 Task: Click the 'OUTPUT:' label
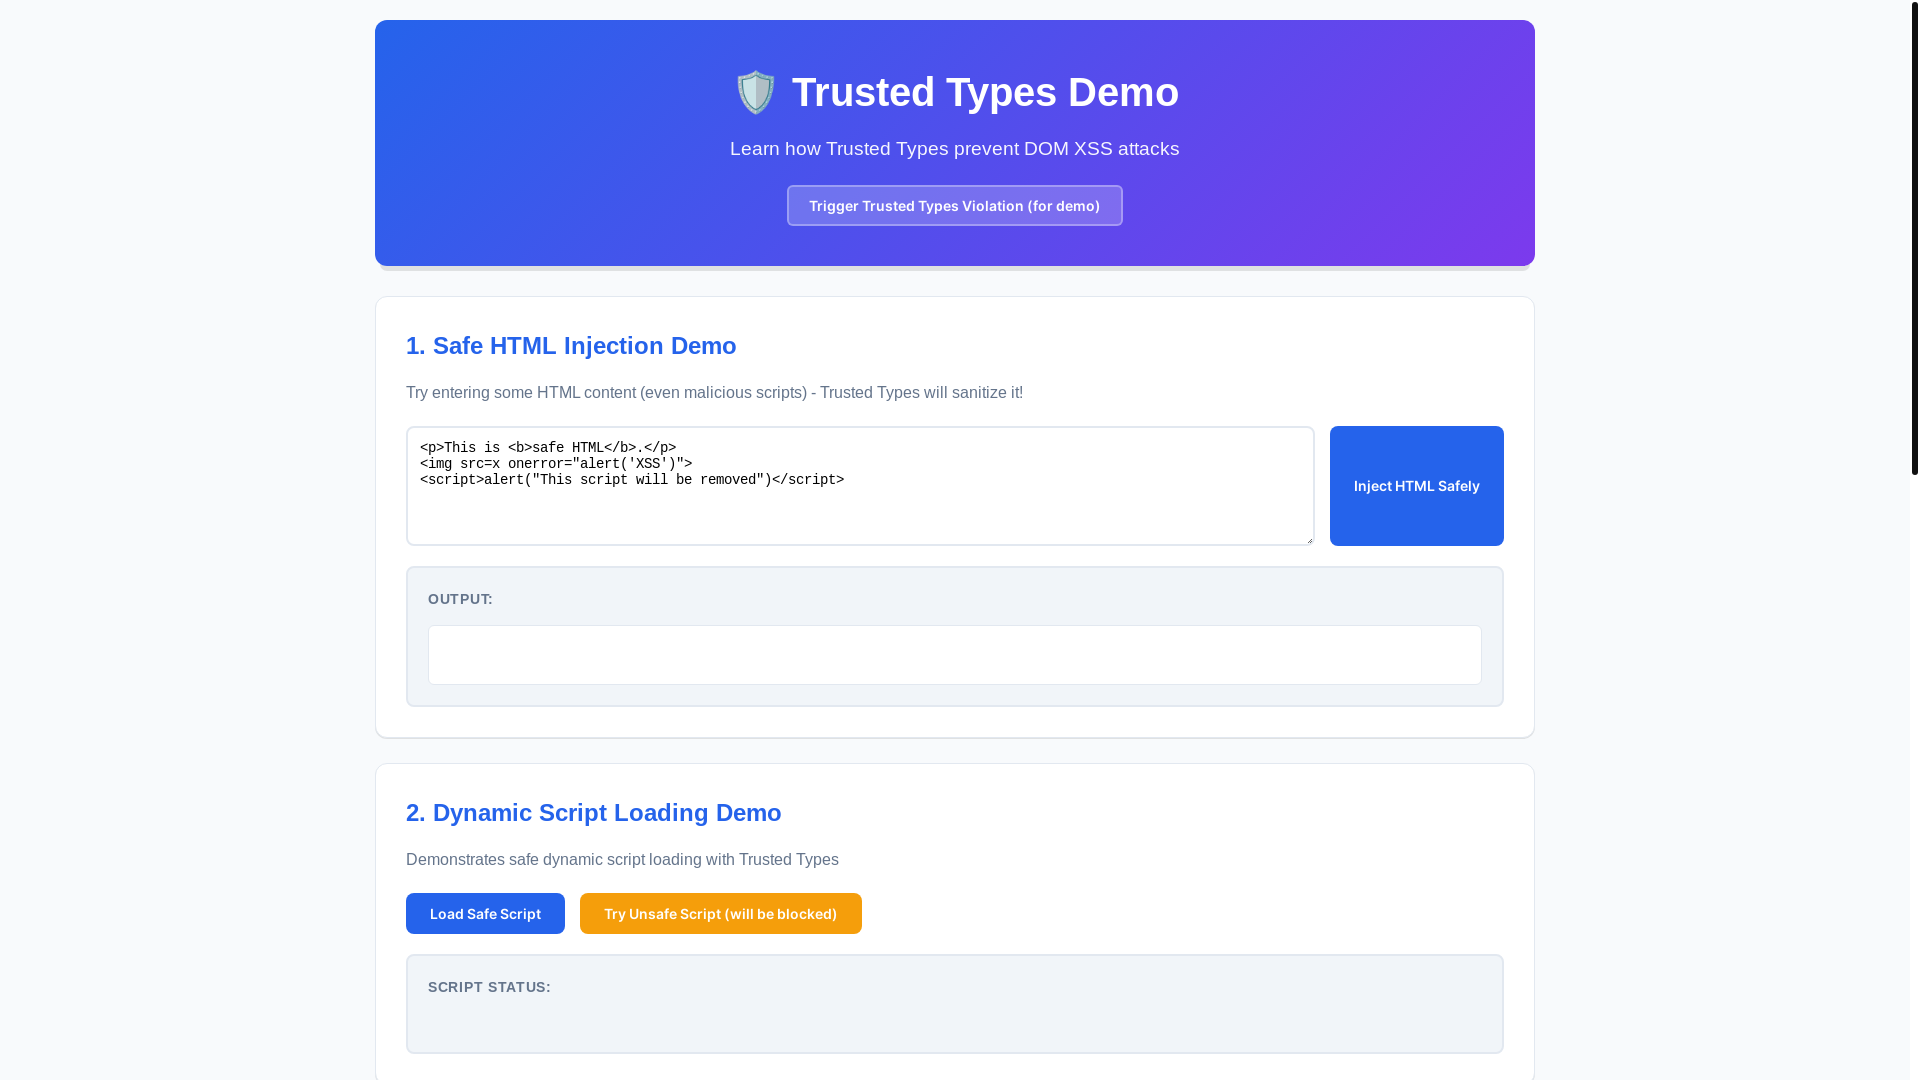(460, 599)
